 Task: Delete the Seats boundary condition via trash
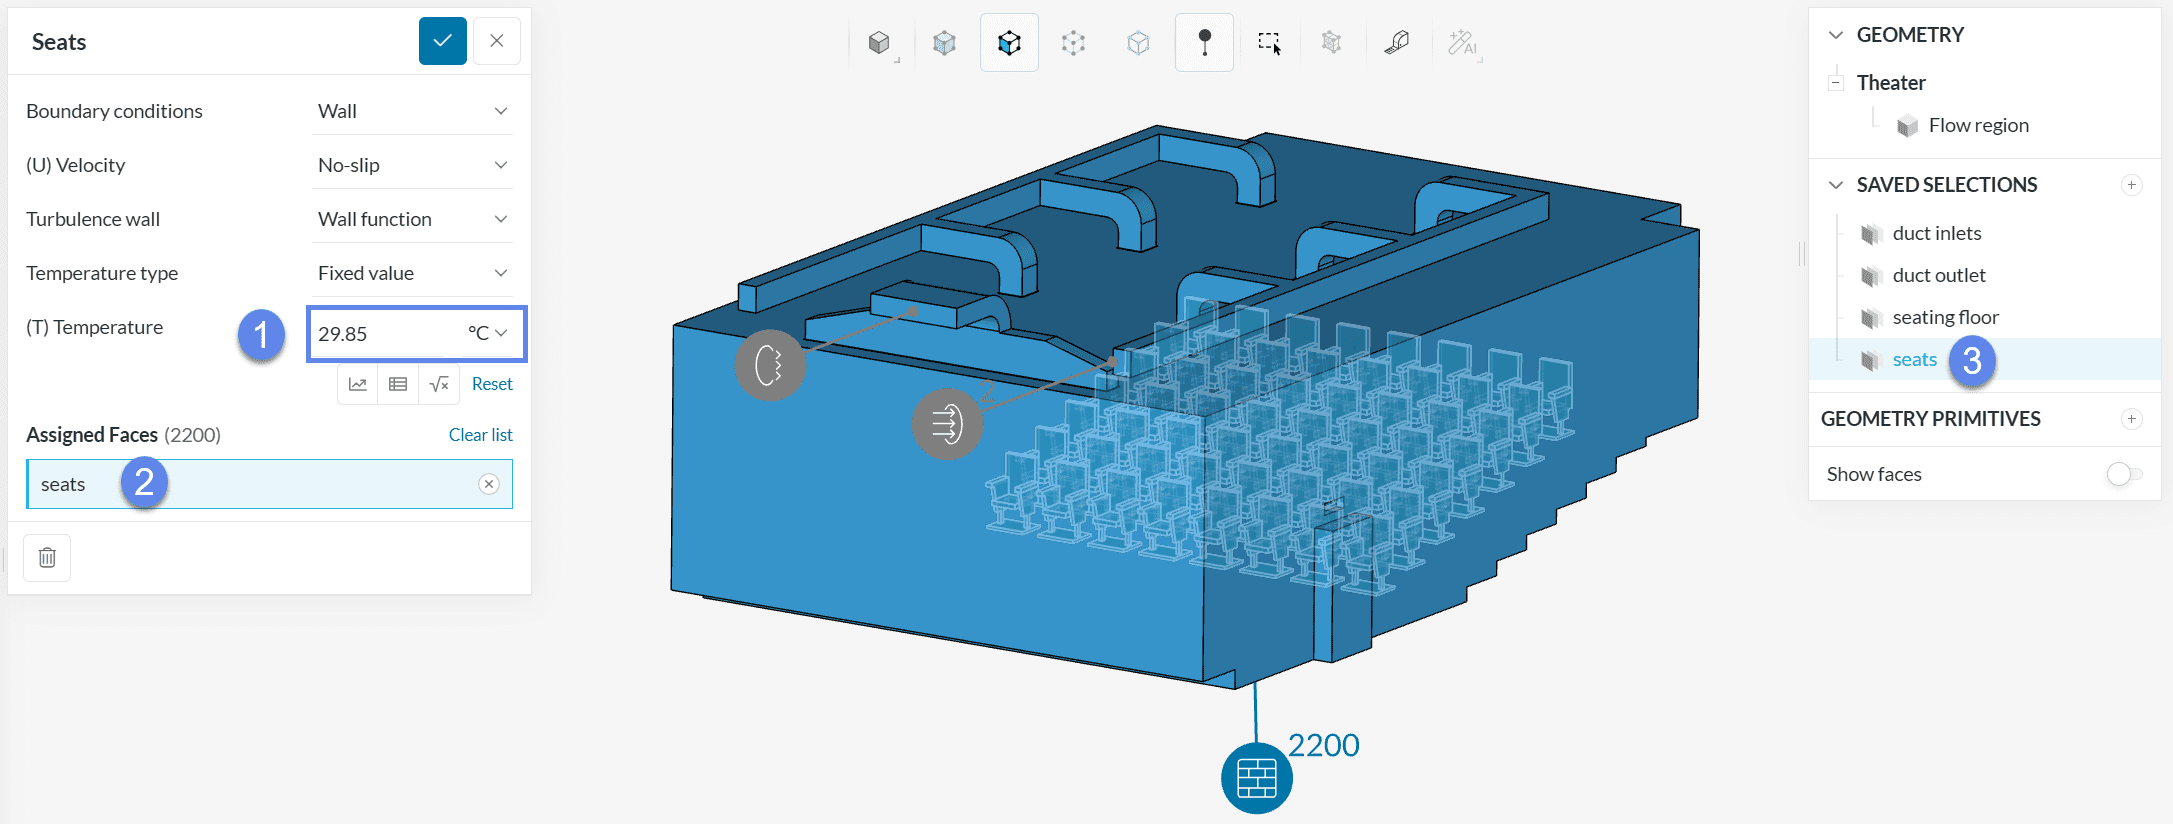click(47, 557)
